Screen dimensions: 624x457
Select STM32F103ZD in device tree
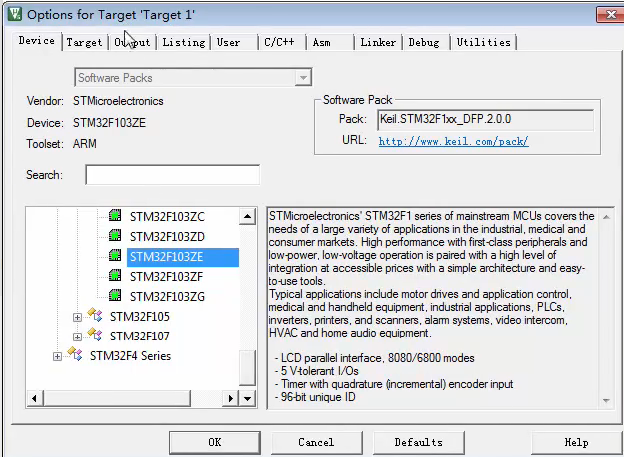[167, 237]
